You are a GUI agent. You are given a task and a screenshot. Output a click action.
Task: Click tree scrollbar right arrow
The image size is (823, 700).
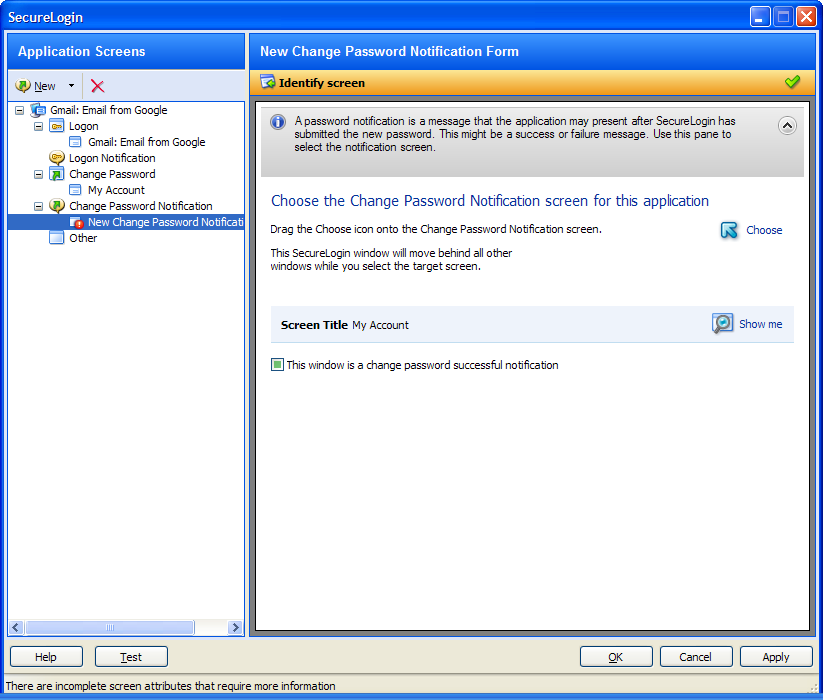click(235, 627)
